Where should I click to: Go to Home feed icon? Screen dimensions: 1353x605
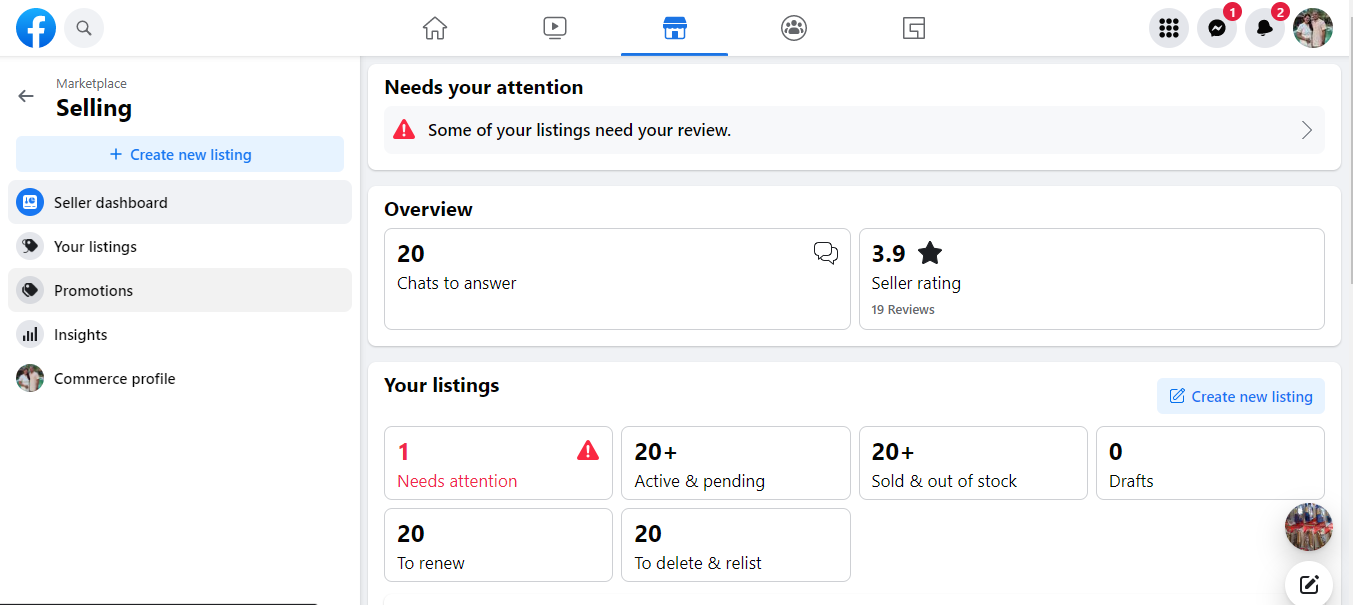[x=435, y=28]
